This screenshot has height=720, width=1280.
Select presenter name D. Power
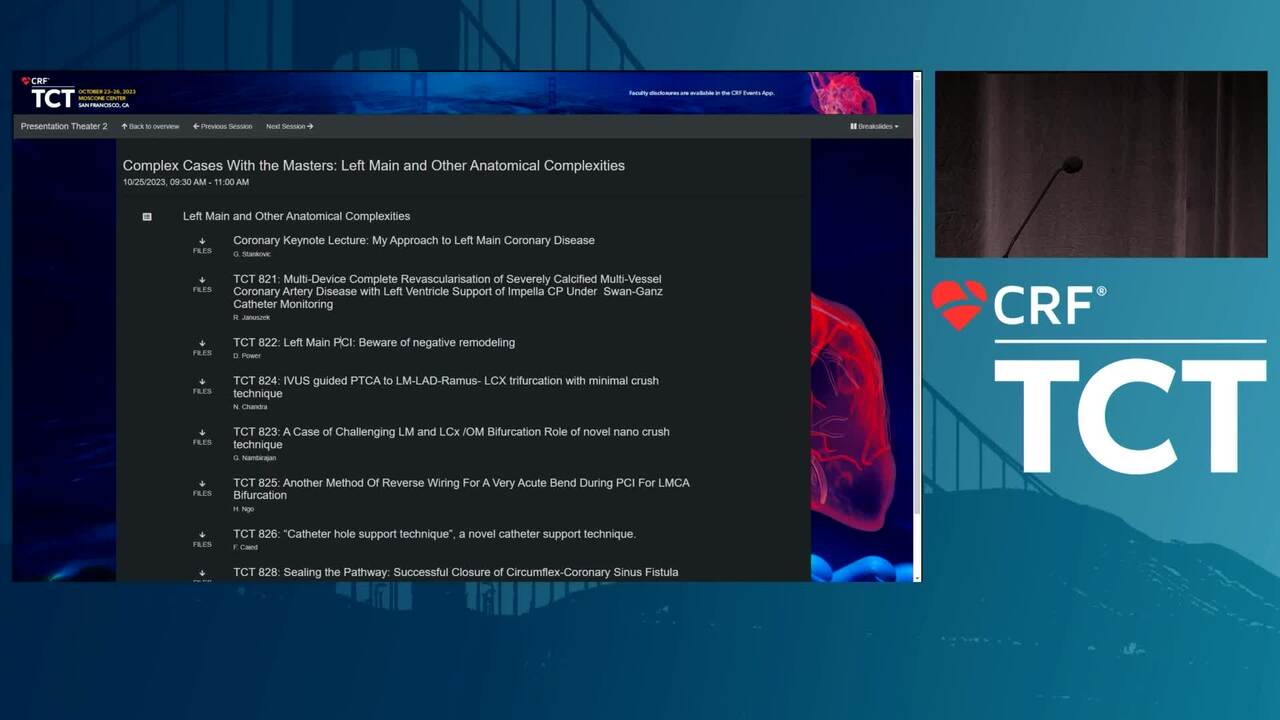point(247,356)
